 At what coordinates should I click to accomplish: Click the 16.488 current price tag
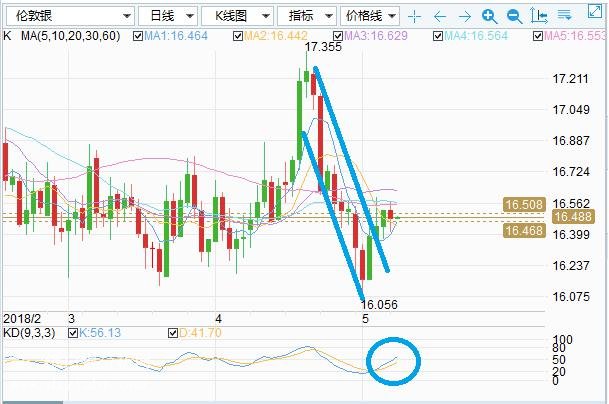pos(573,216)
